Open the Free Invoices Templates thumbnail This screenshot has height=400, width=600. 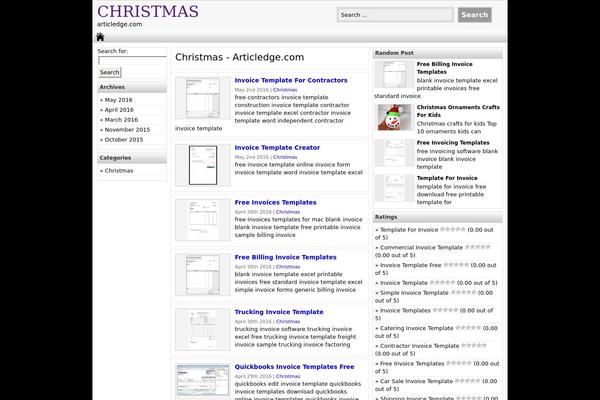(203, 220)
